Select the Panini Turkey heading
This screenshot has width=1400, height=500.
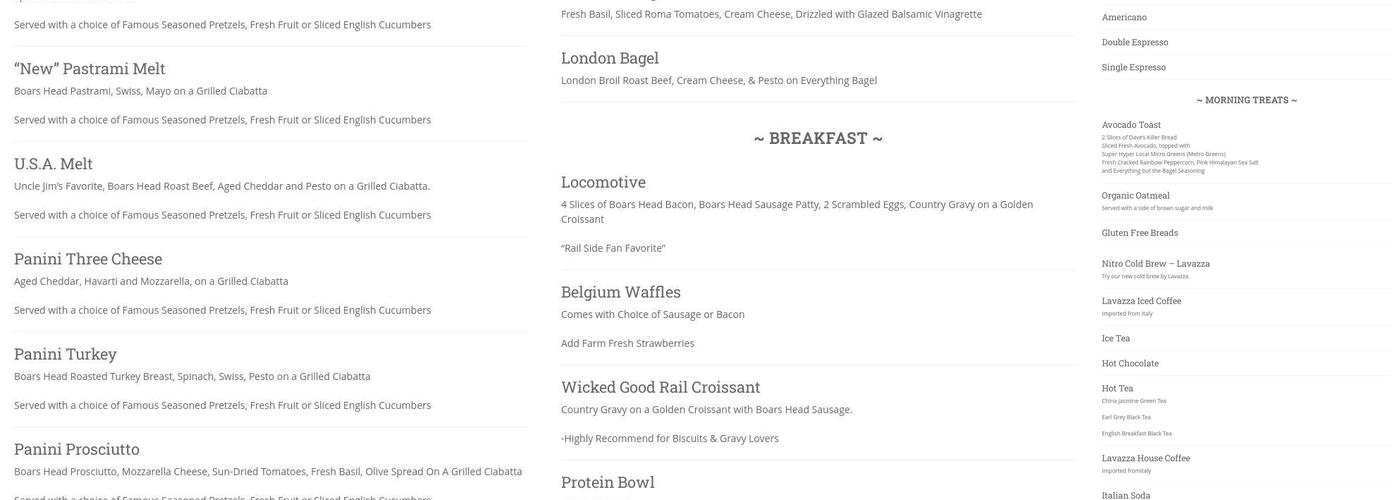[65, 354]
